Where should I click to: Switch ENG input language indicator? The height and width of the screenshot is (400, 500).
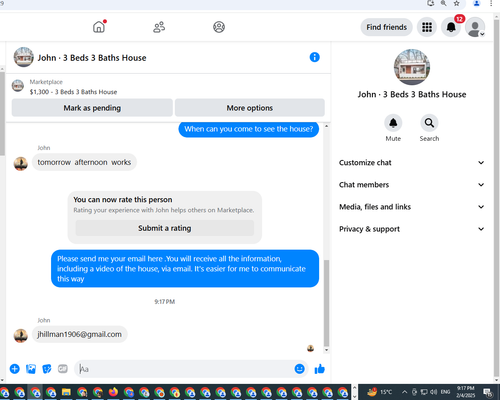pos(446,392)
